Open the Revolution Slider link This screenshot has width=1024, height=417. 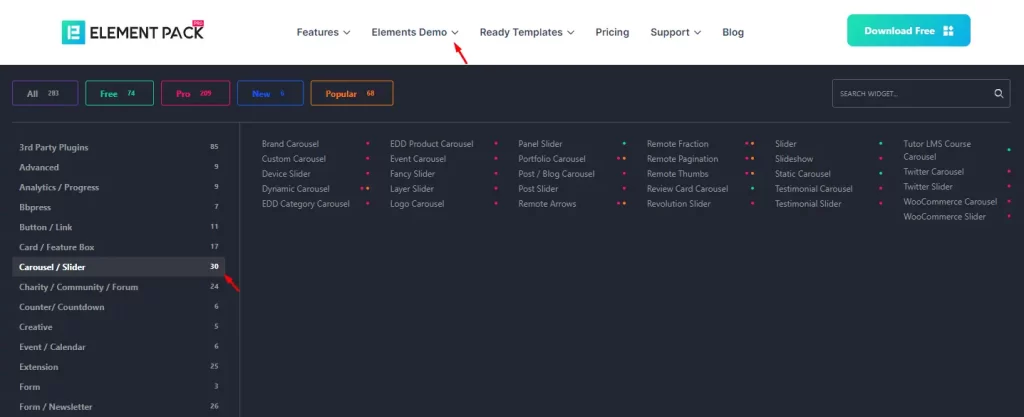point(679,204)
